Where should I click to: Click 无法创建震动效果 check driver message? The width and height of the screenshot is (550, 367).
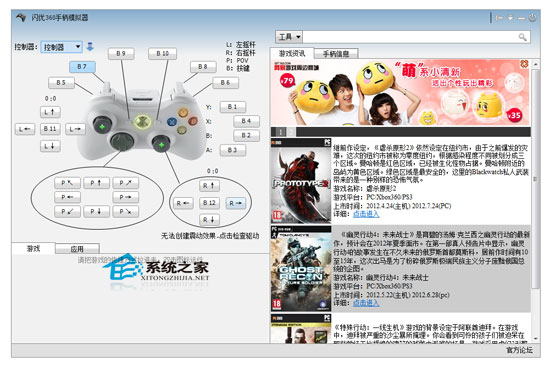point(210,236)
